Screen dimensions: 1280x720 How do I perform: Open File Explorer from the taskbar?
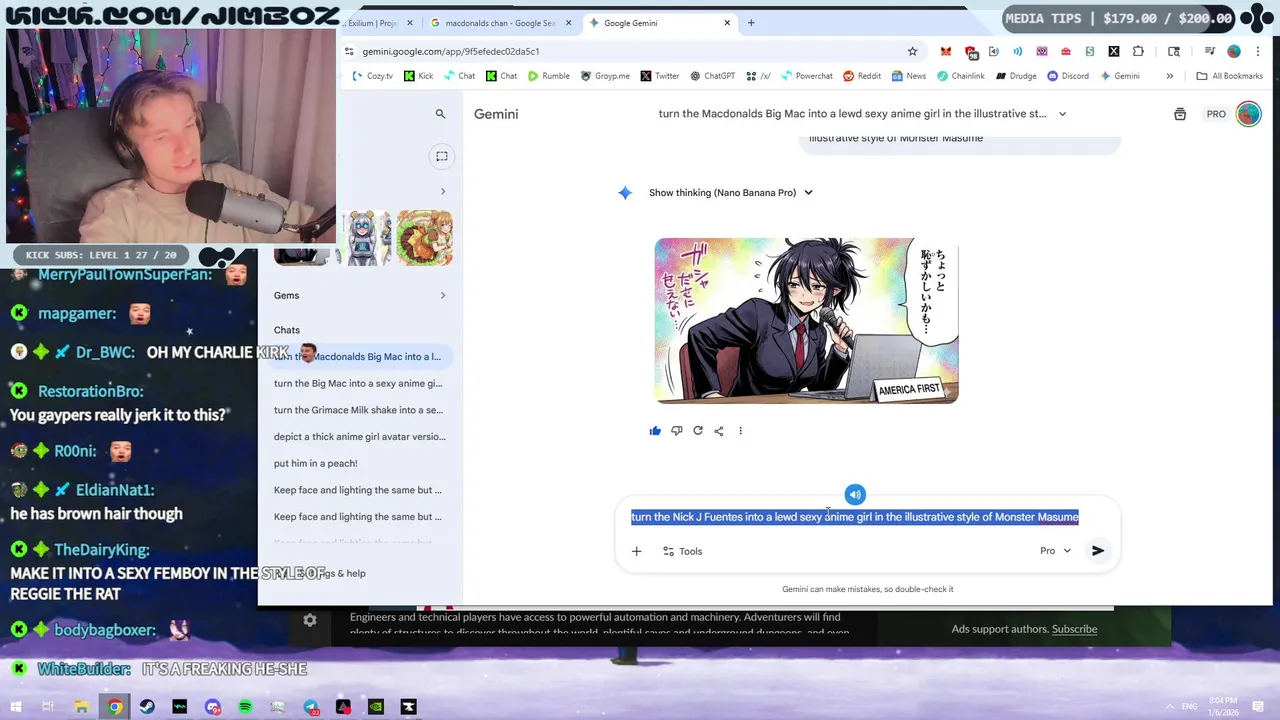[x=82, y=707]
